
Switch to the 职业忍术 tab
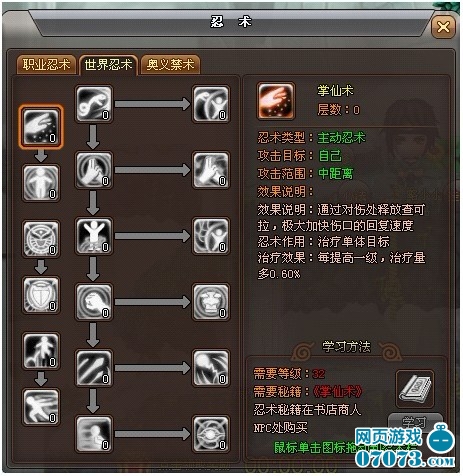point(46,64)
